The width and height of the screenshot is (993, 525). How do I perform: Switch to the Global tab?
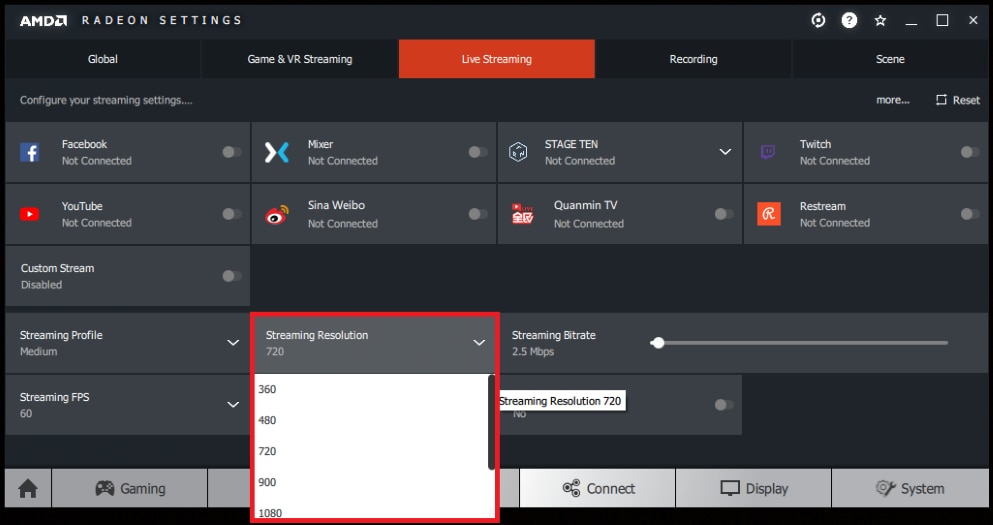(103, 59)
